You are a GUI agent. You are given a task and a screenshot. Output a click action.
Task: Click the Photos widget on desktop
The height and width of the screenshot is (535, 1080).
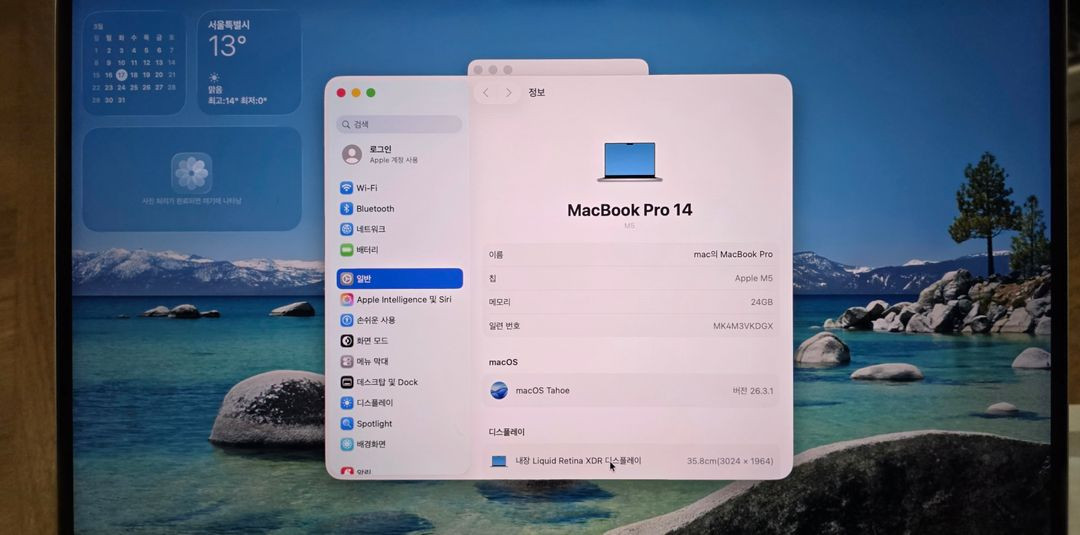tap(192, 179)
